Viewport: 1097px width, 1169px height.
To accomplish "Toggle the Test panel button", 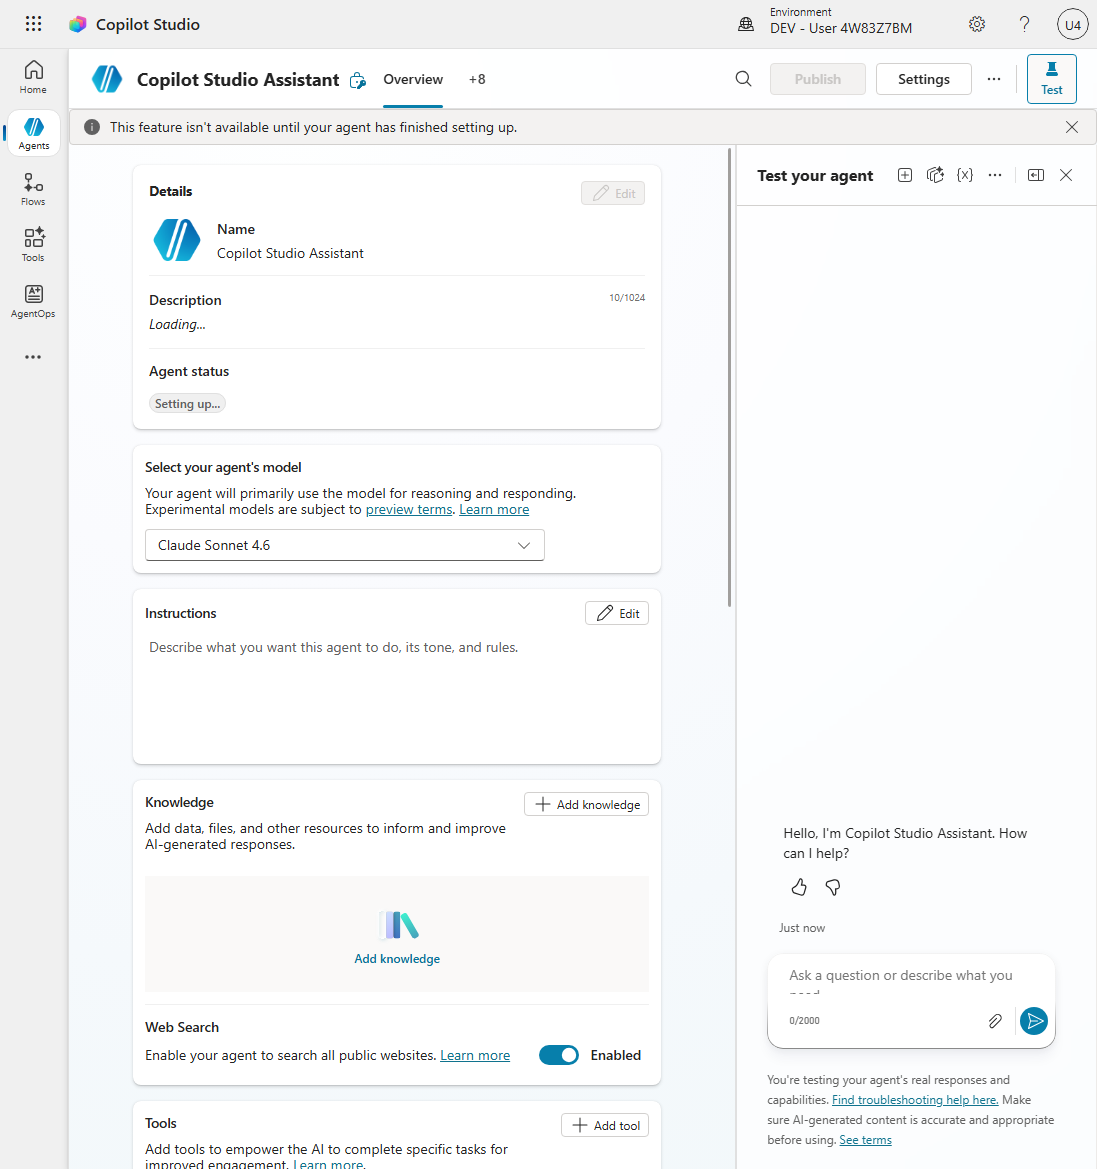I will [x=1052, y=79].
